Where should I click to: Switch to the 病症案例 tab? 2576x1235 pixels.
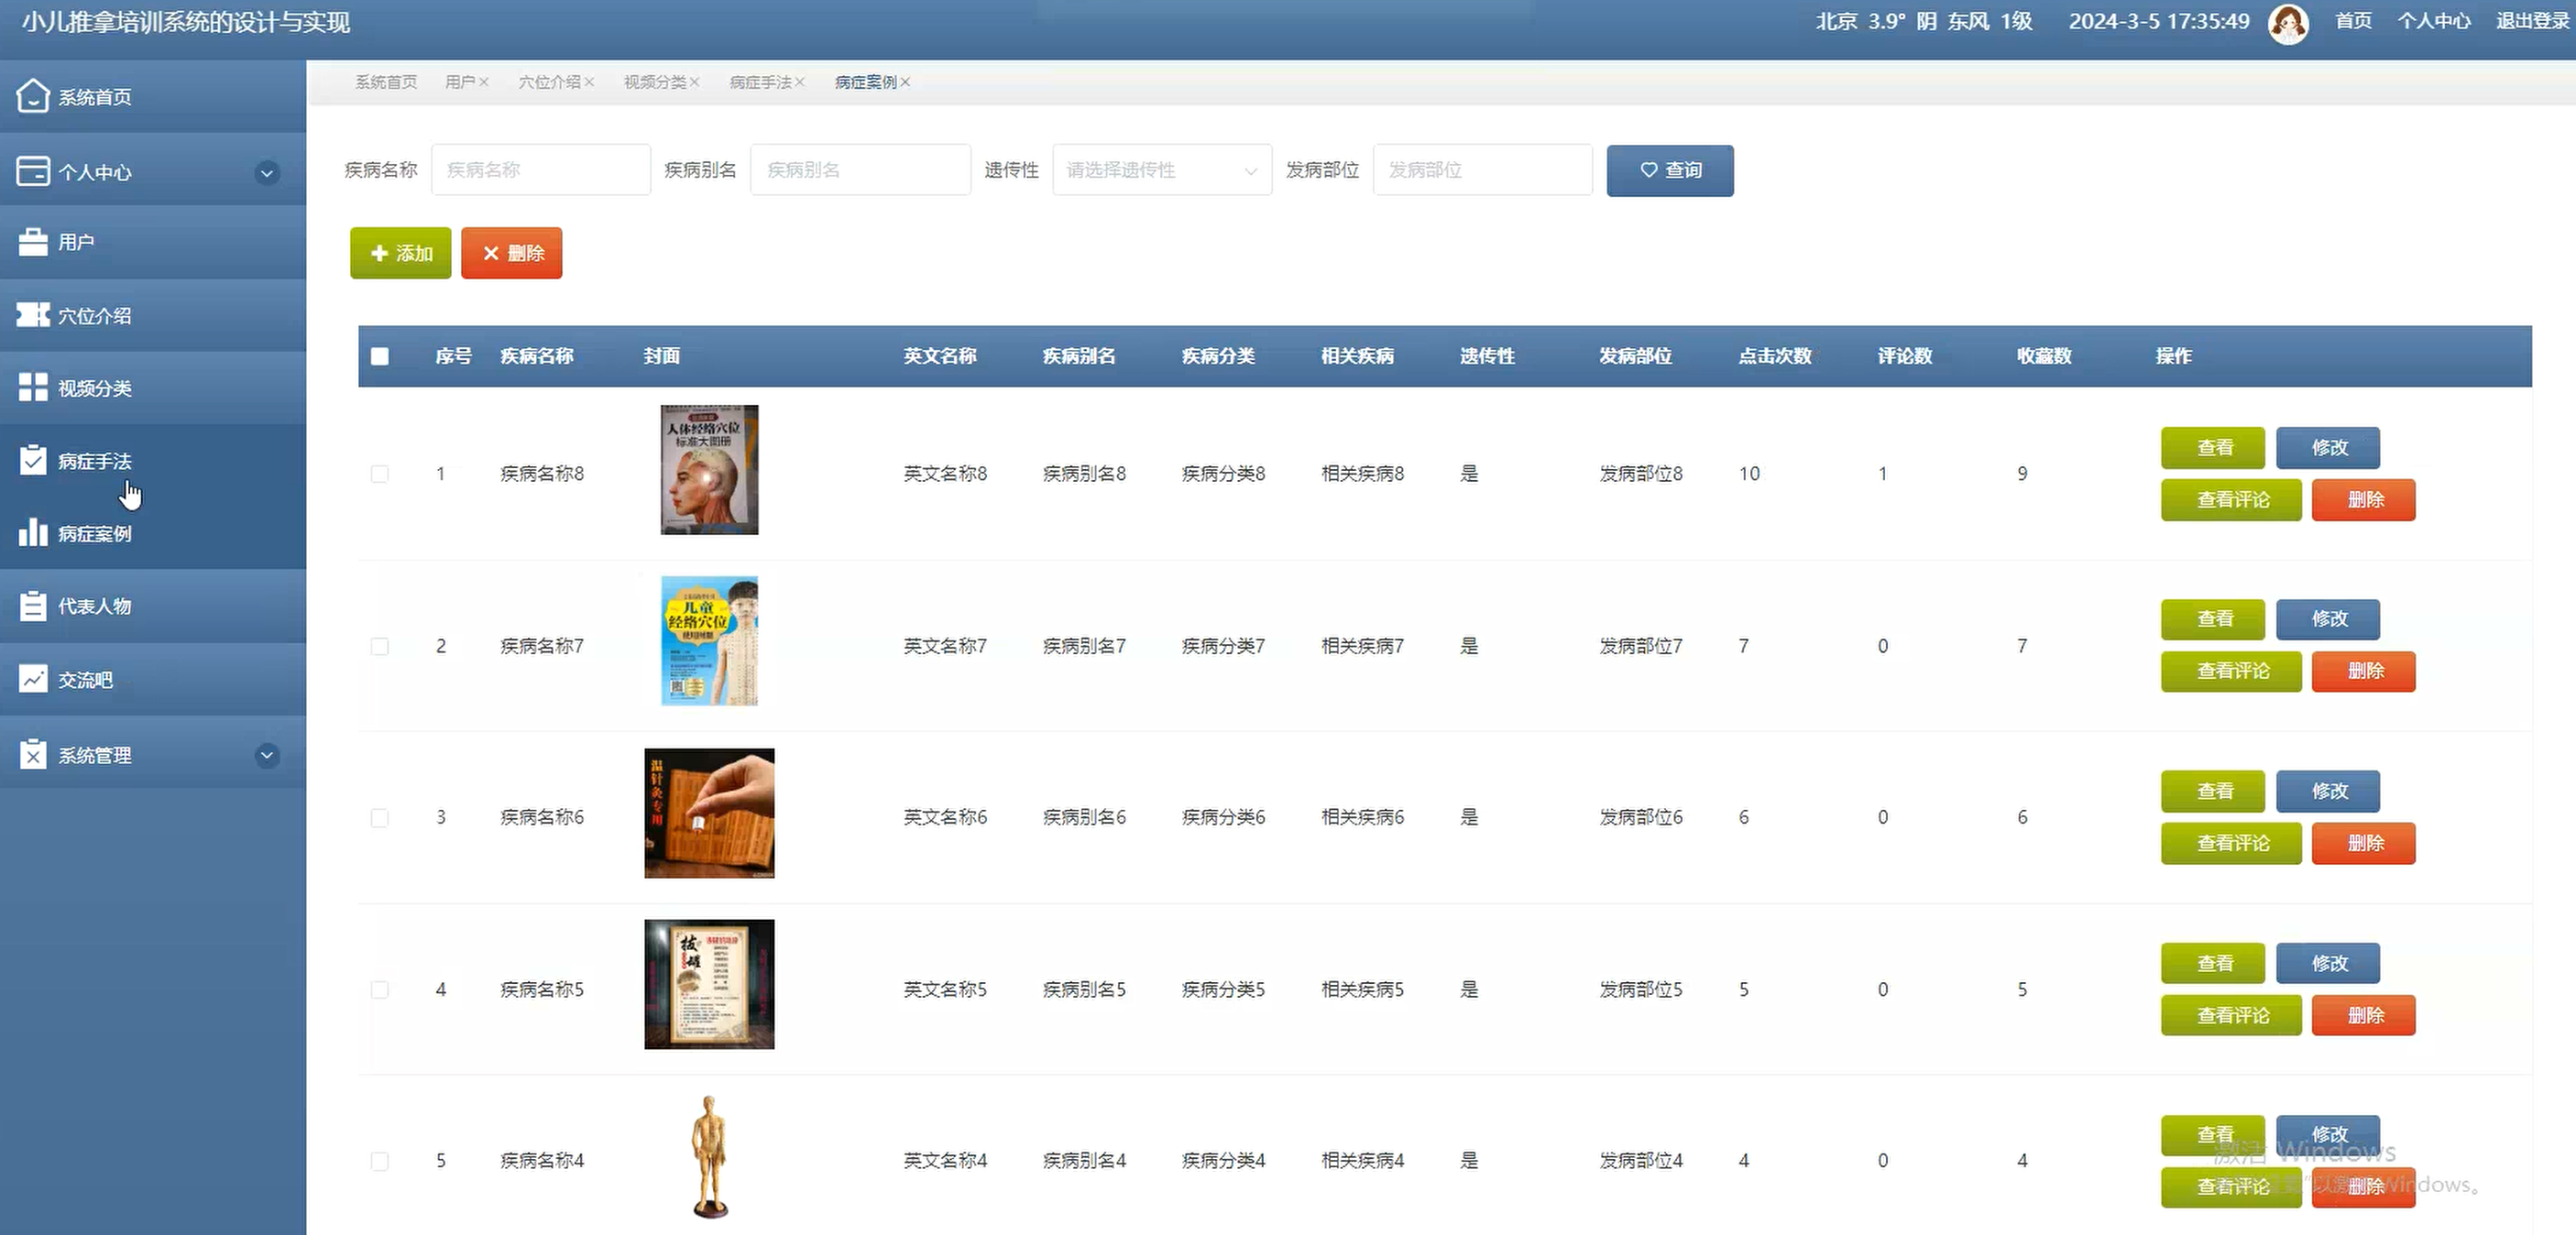pos(866,82)
